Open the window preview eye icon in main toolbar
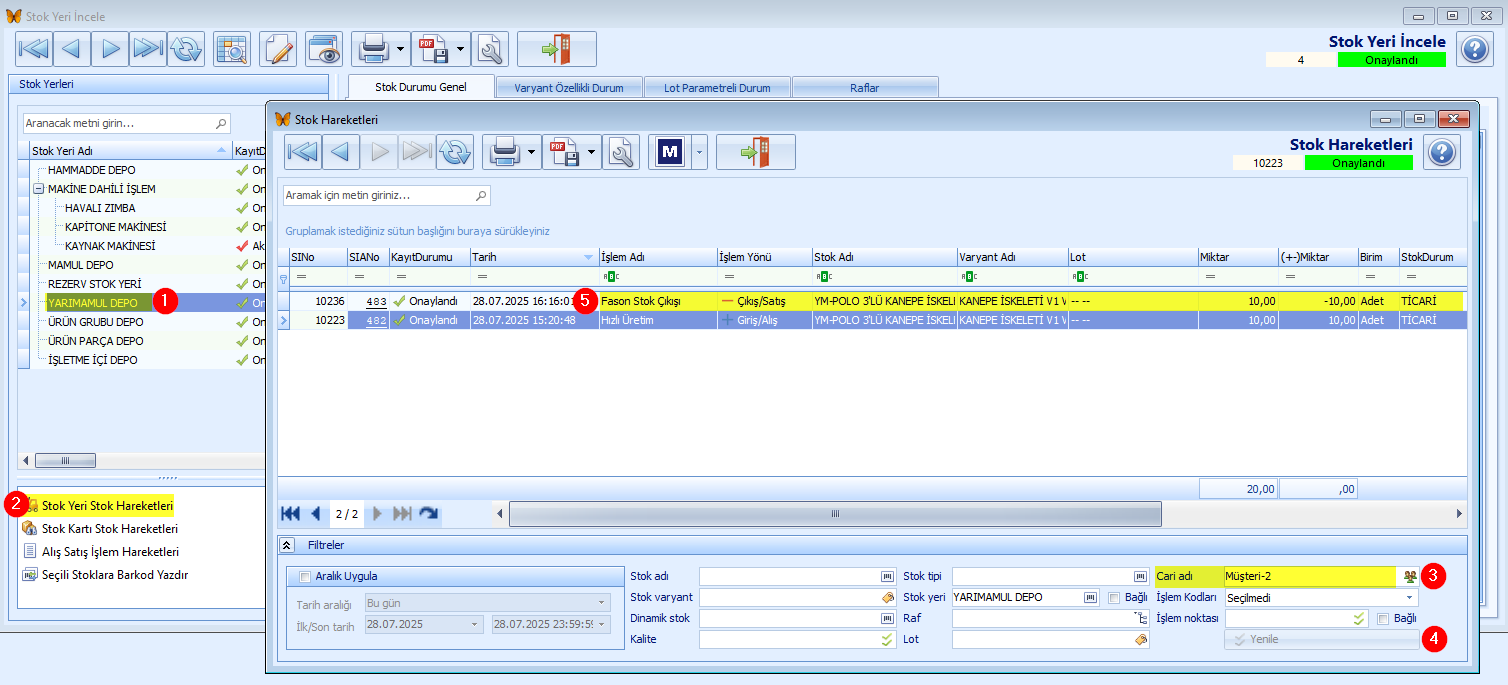 (x=324, y=49)
